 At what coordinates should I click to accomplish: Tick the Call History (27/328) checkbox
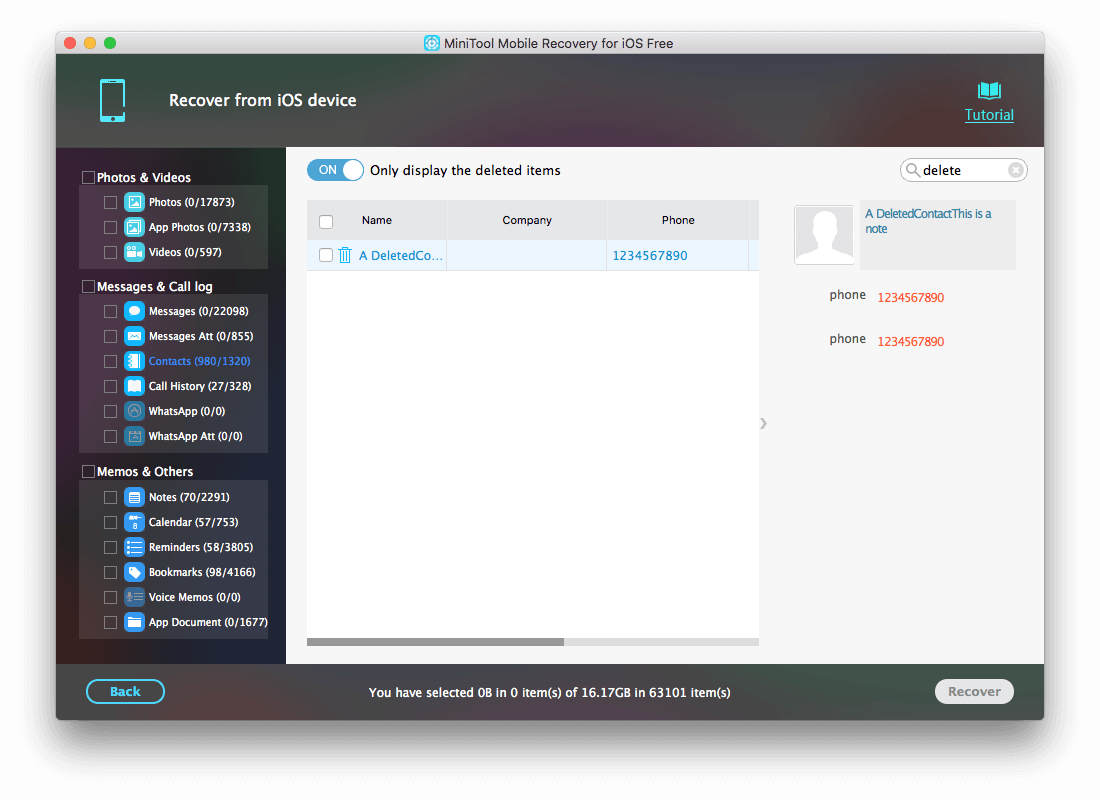click(110, 386)
